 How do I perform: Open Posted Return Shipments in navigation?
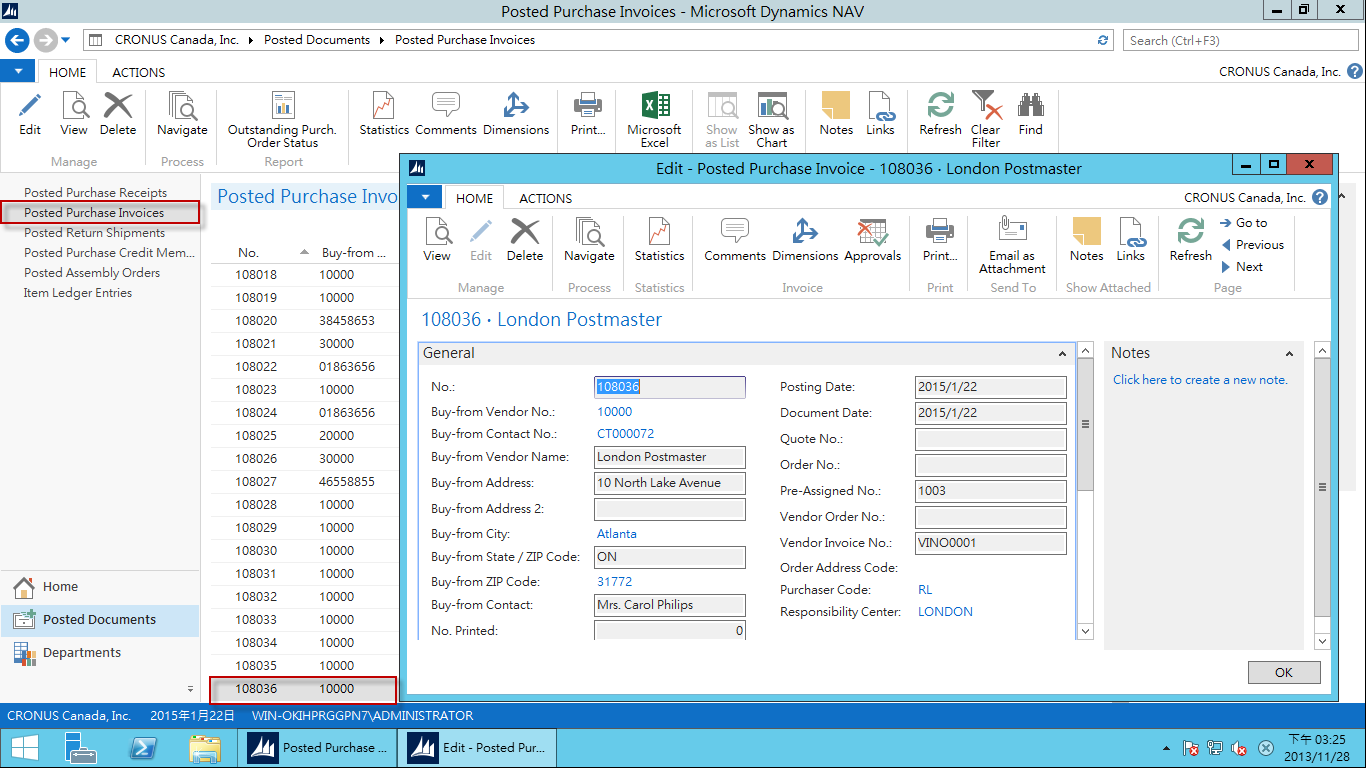tap(95, 233)
